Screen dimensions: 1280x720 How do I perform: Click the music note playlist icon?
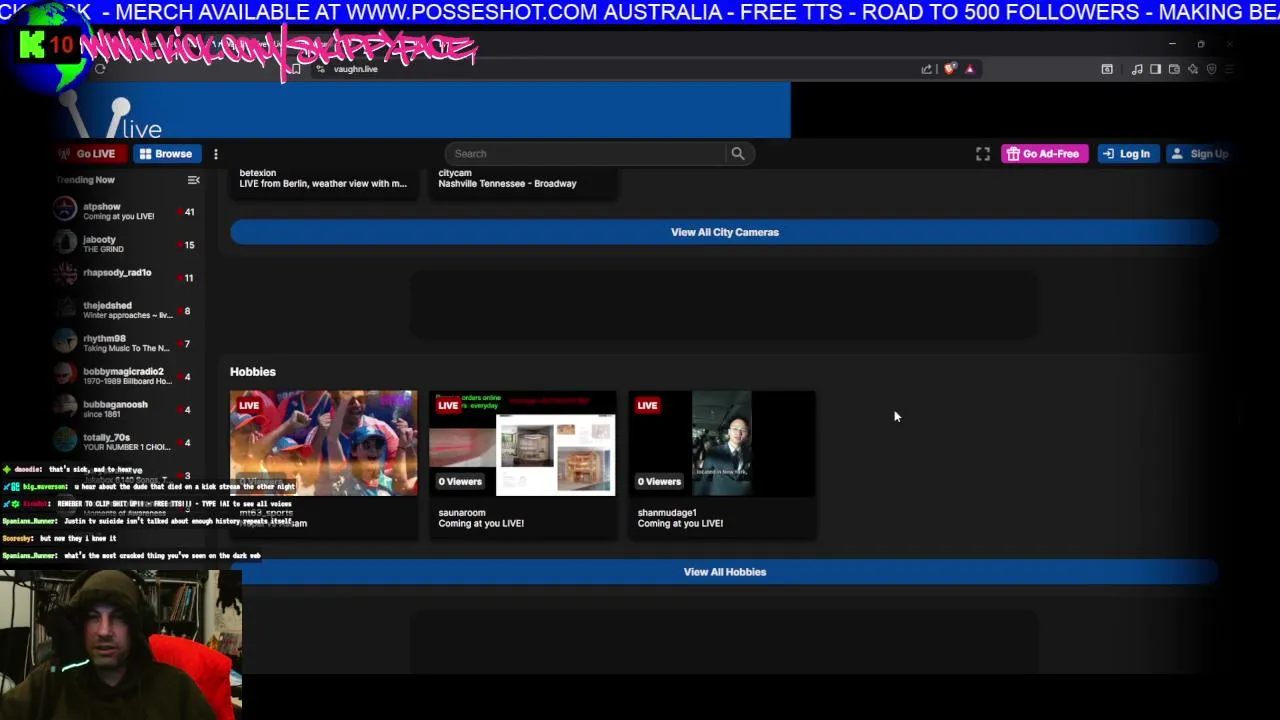click(1137, 69)
